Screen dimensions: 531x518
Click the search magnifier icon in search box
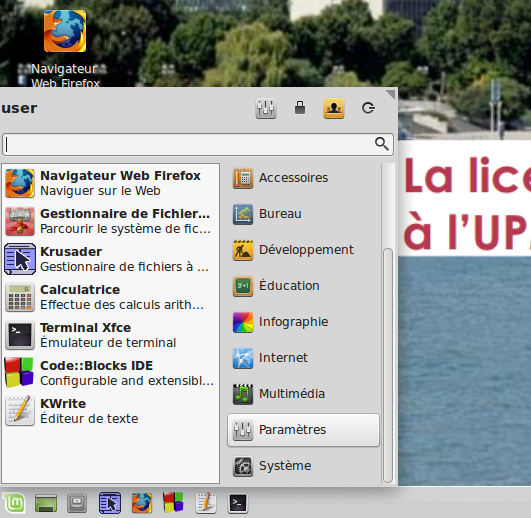pos(382,144)
